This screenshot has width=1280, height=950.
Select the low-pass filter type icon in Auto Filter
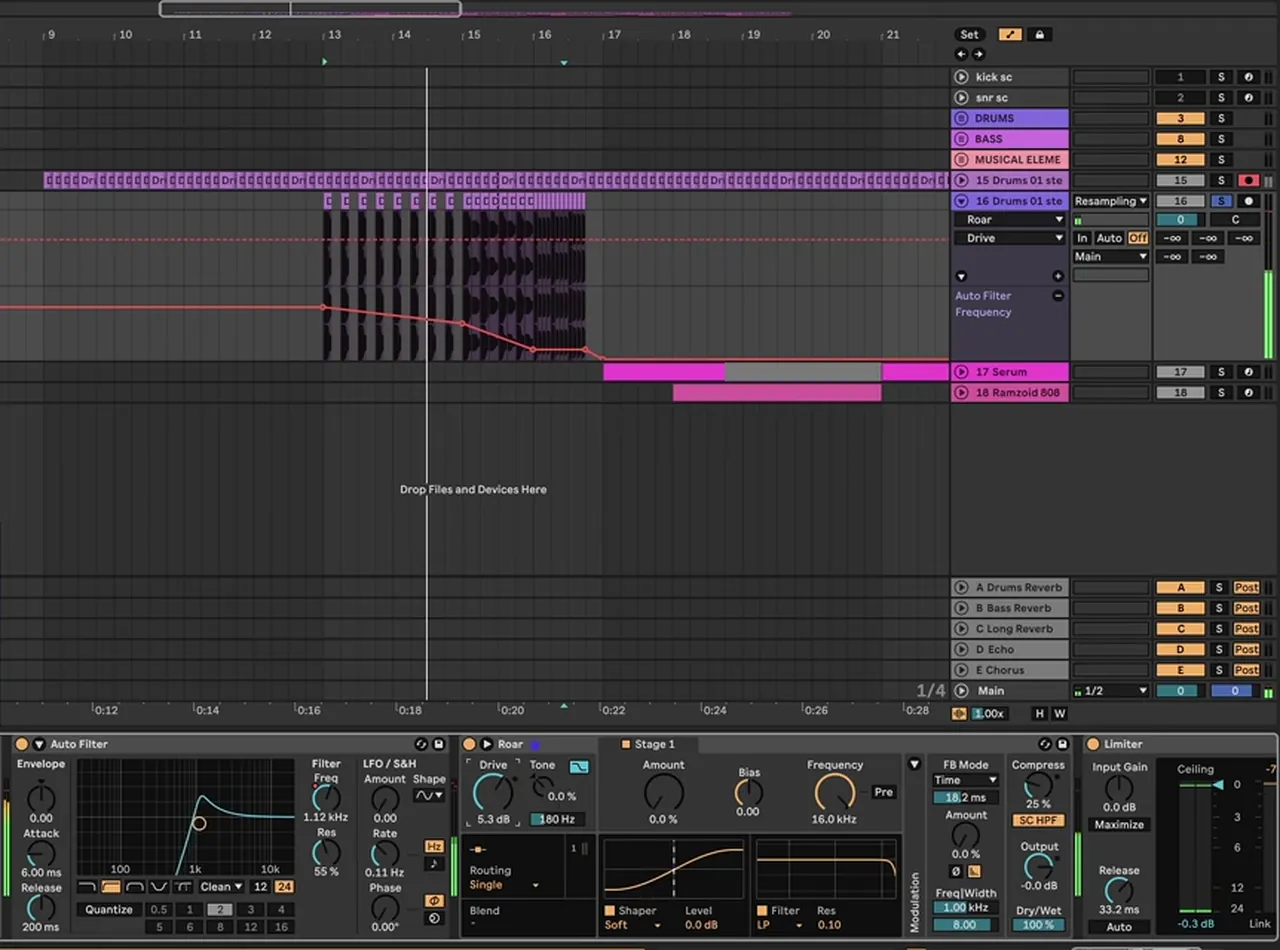[x=87, y=886]
